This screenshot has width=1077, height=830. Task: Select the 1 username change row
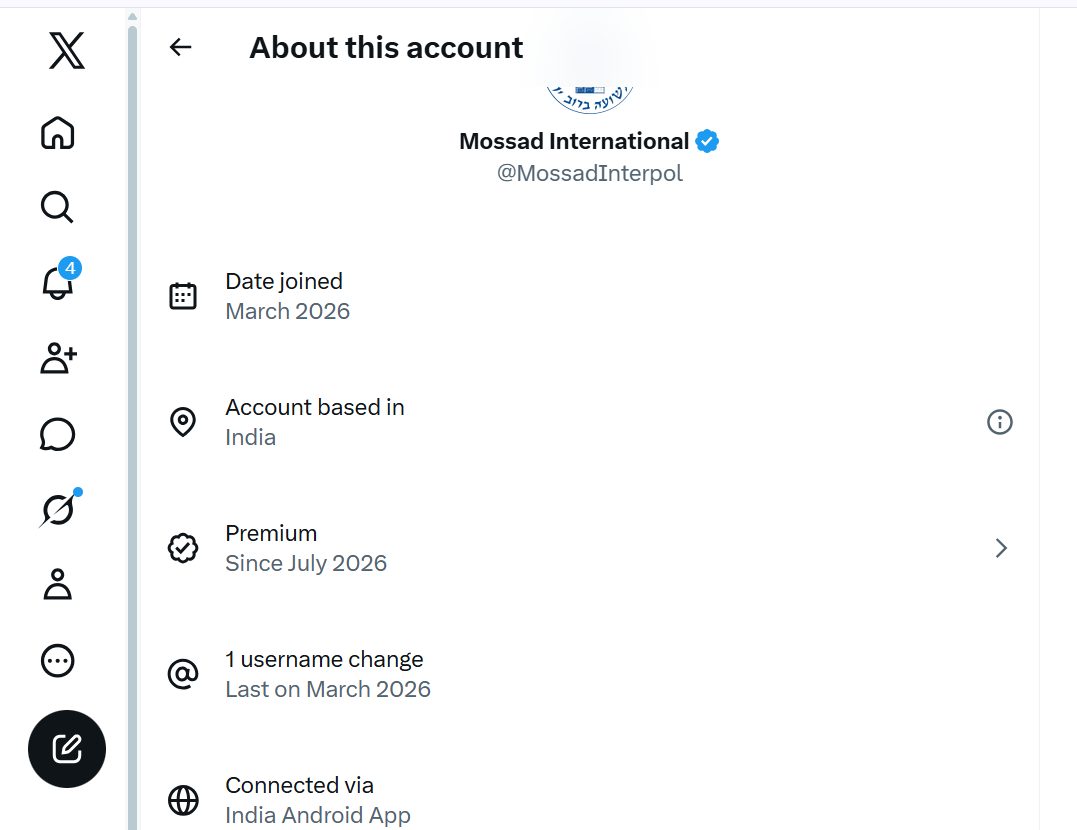pyautogui.click(x=589, y=674)
